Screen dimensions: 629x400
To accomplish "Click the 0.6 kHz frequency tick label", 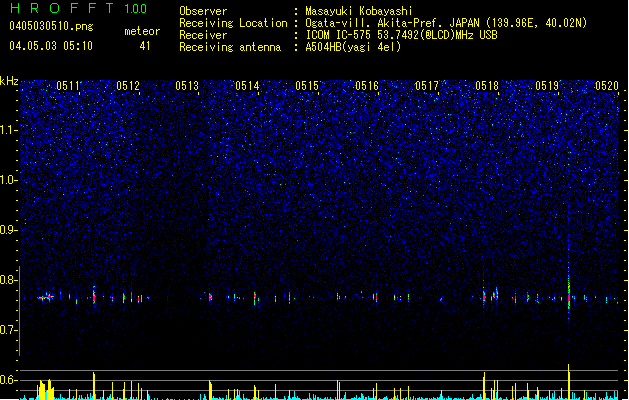I will click(x=9, y=380).
